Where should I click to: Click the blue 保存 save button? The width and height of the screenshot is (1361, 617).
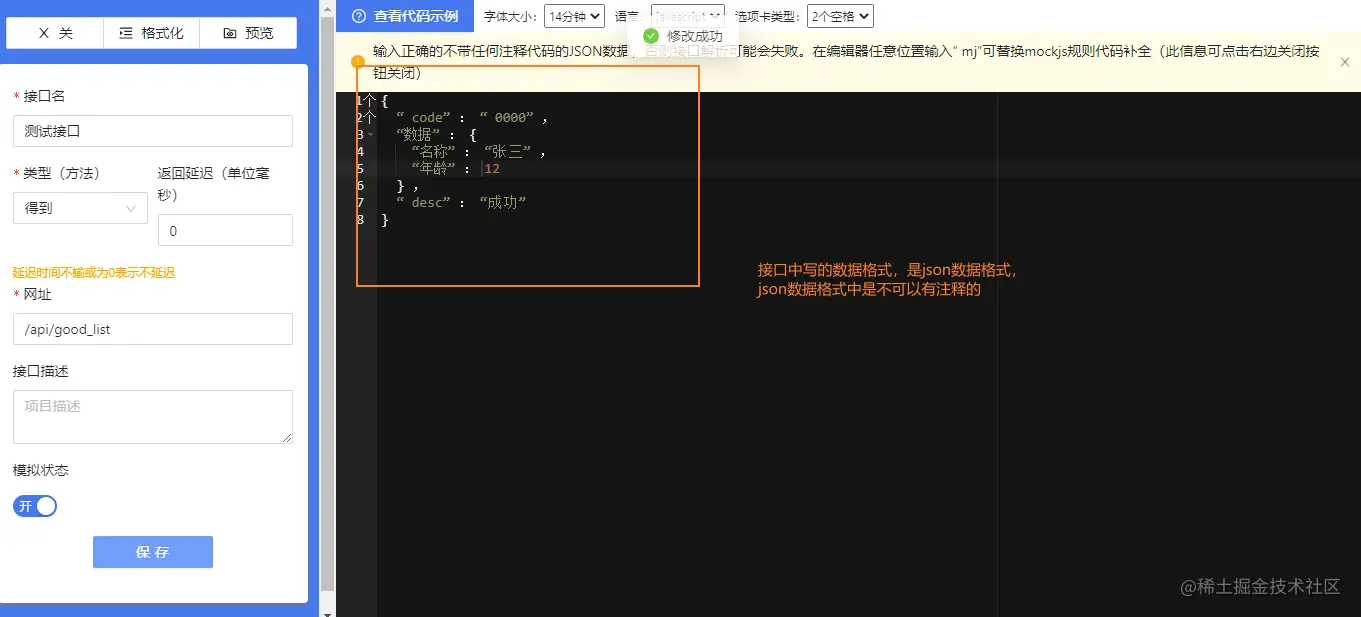tap(153, 552)
